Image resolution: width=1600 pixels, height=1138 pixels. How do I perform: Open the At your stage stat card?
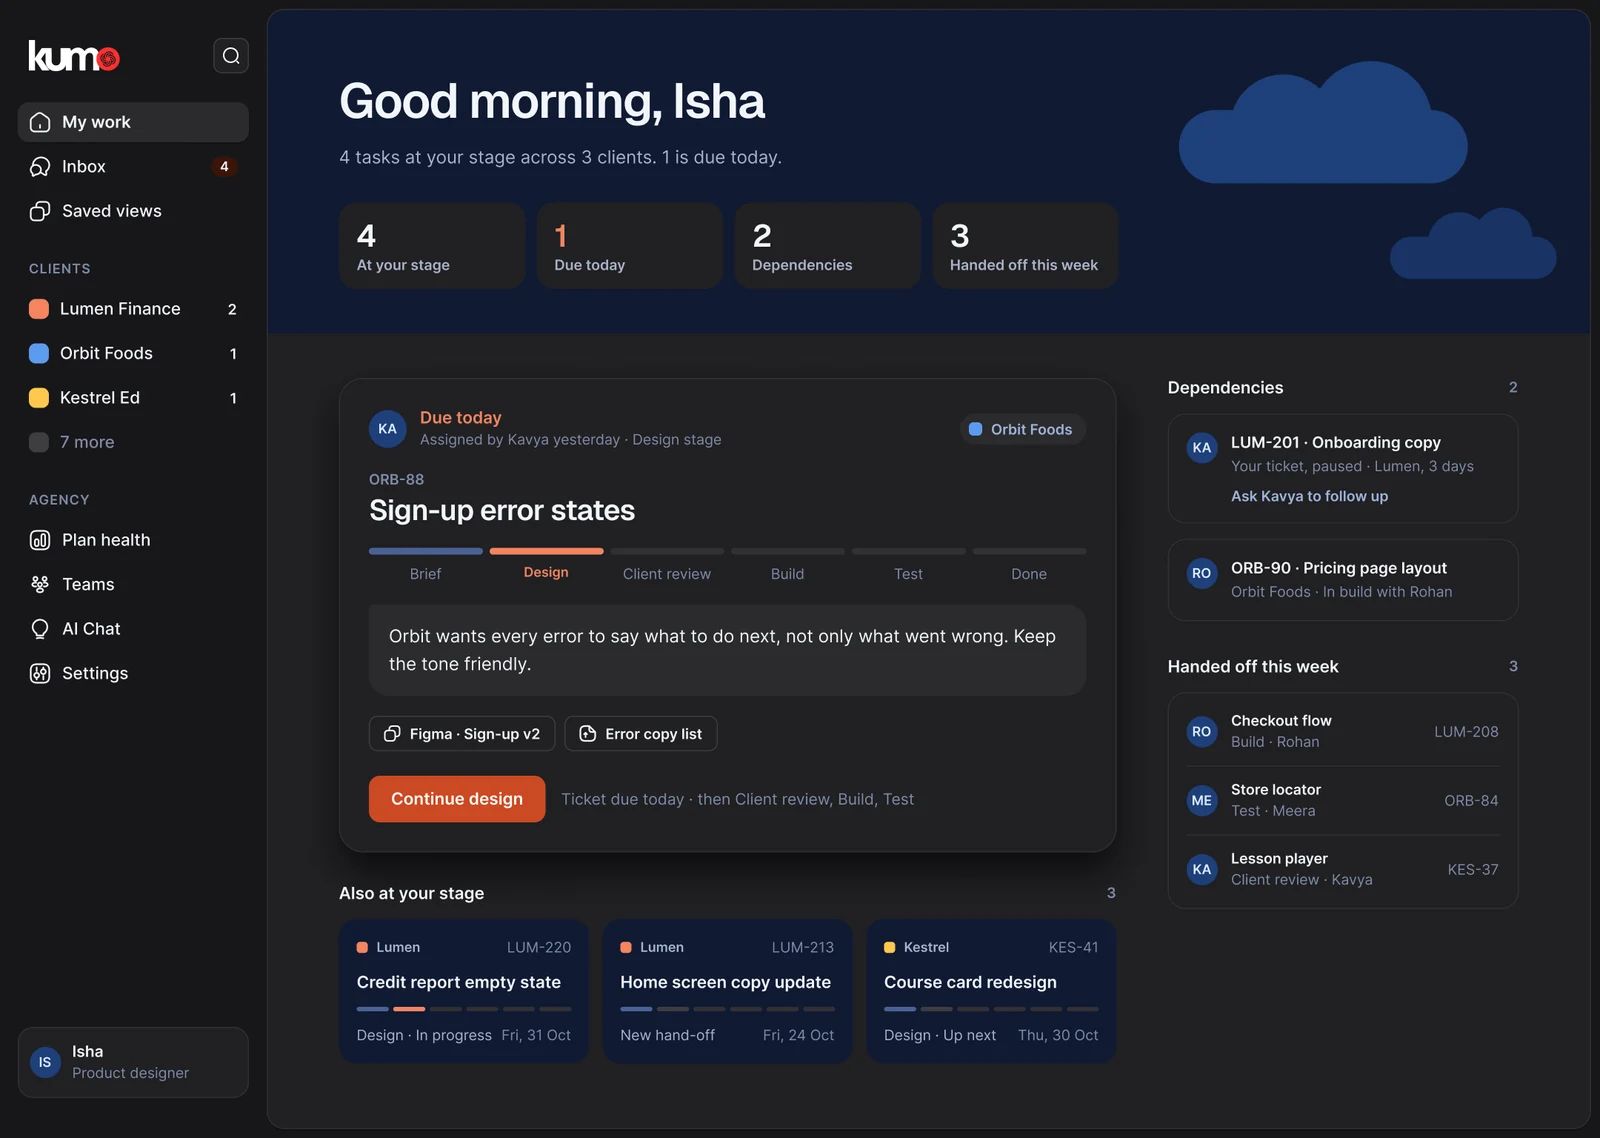(432, 246)
